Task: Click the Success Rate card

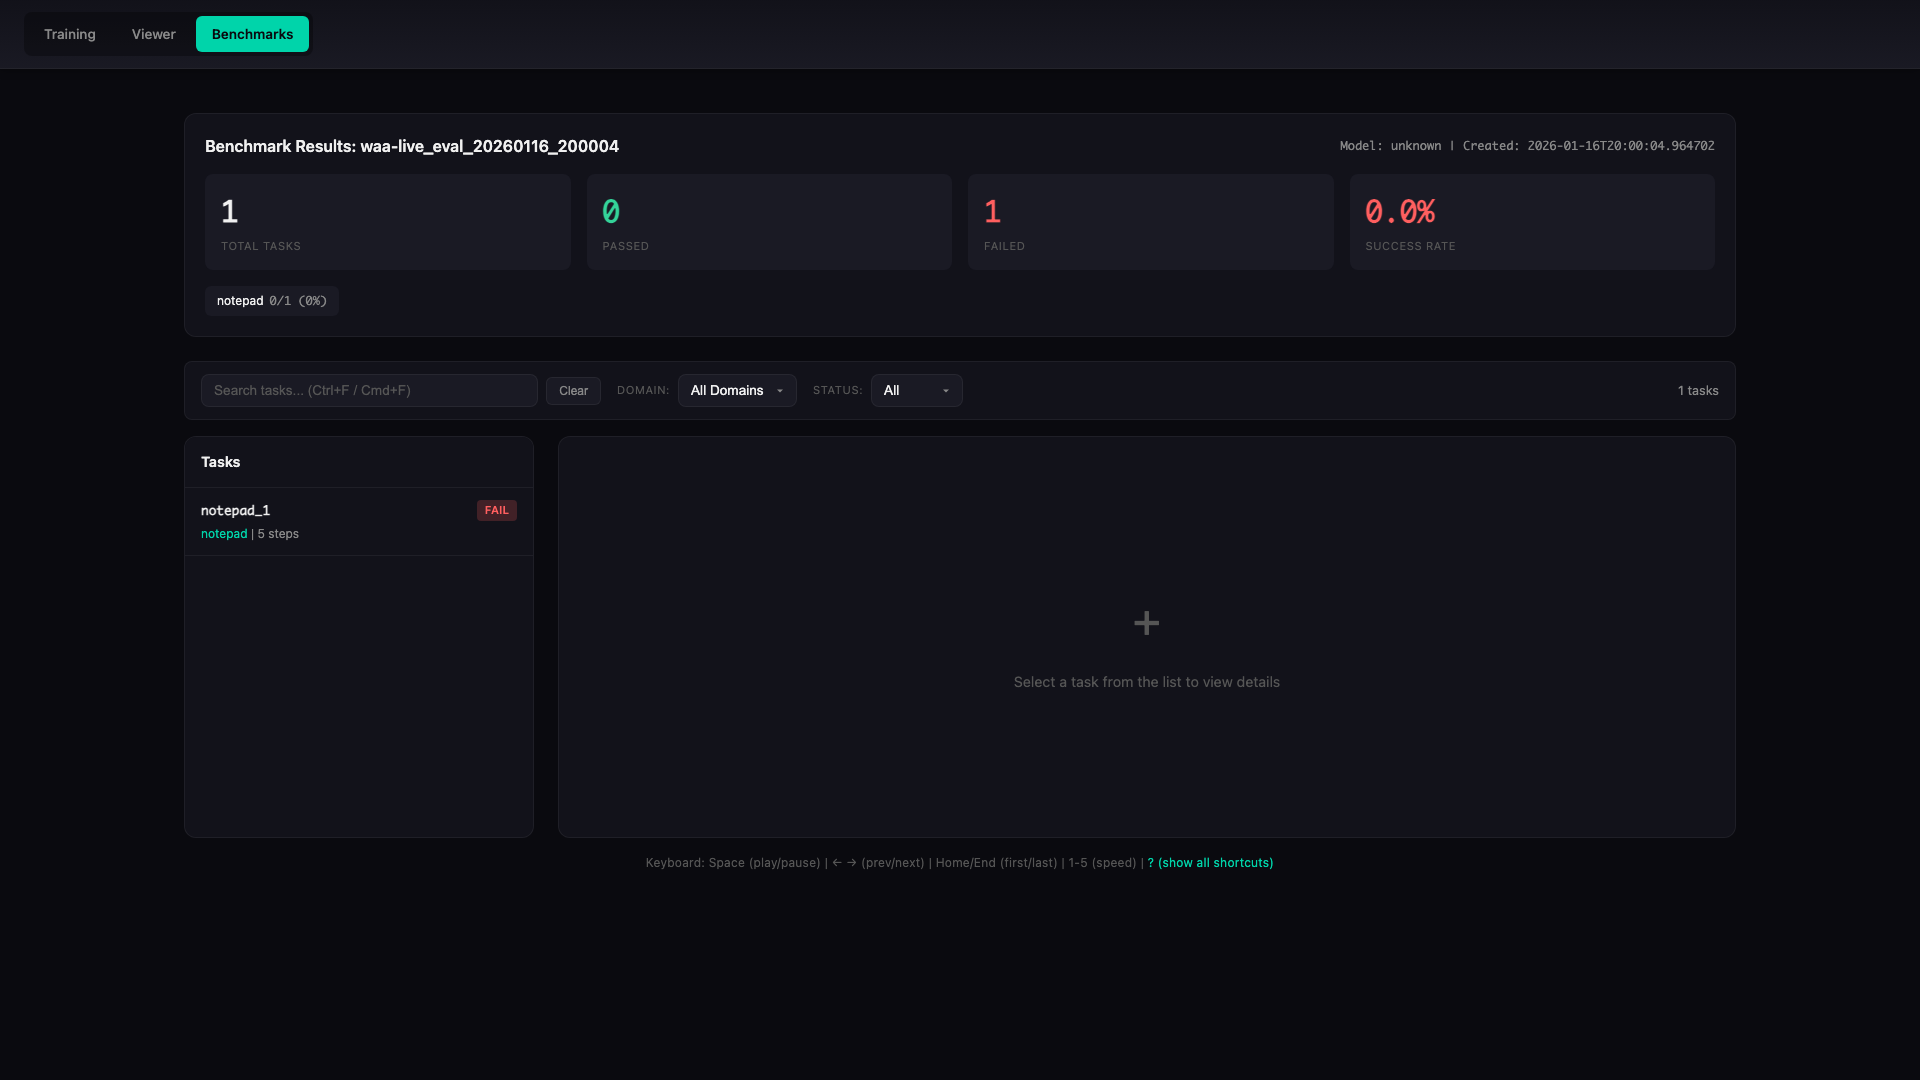Action: point(1531,222)
